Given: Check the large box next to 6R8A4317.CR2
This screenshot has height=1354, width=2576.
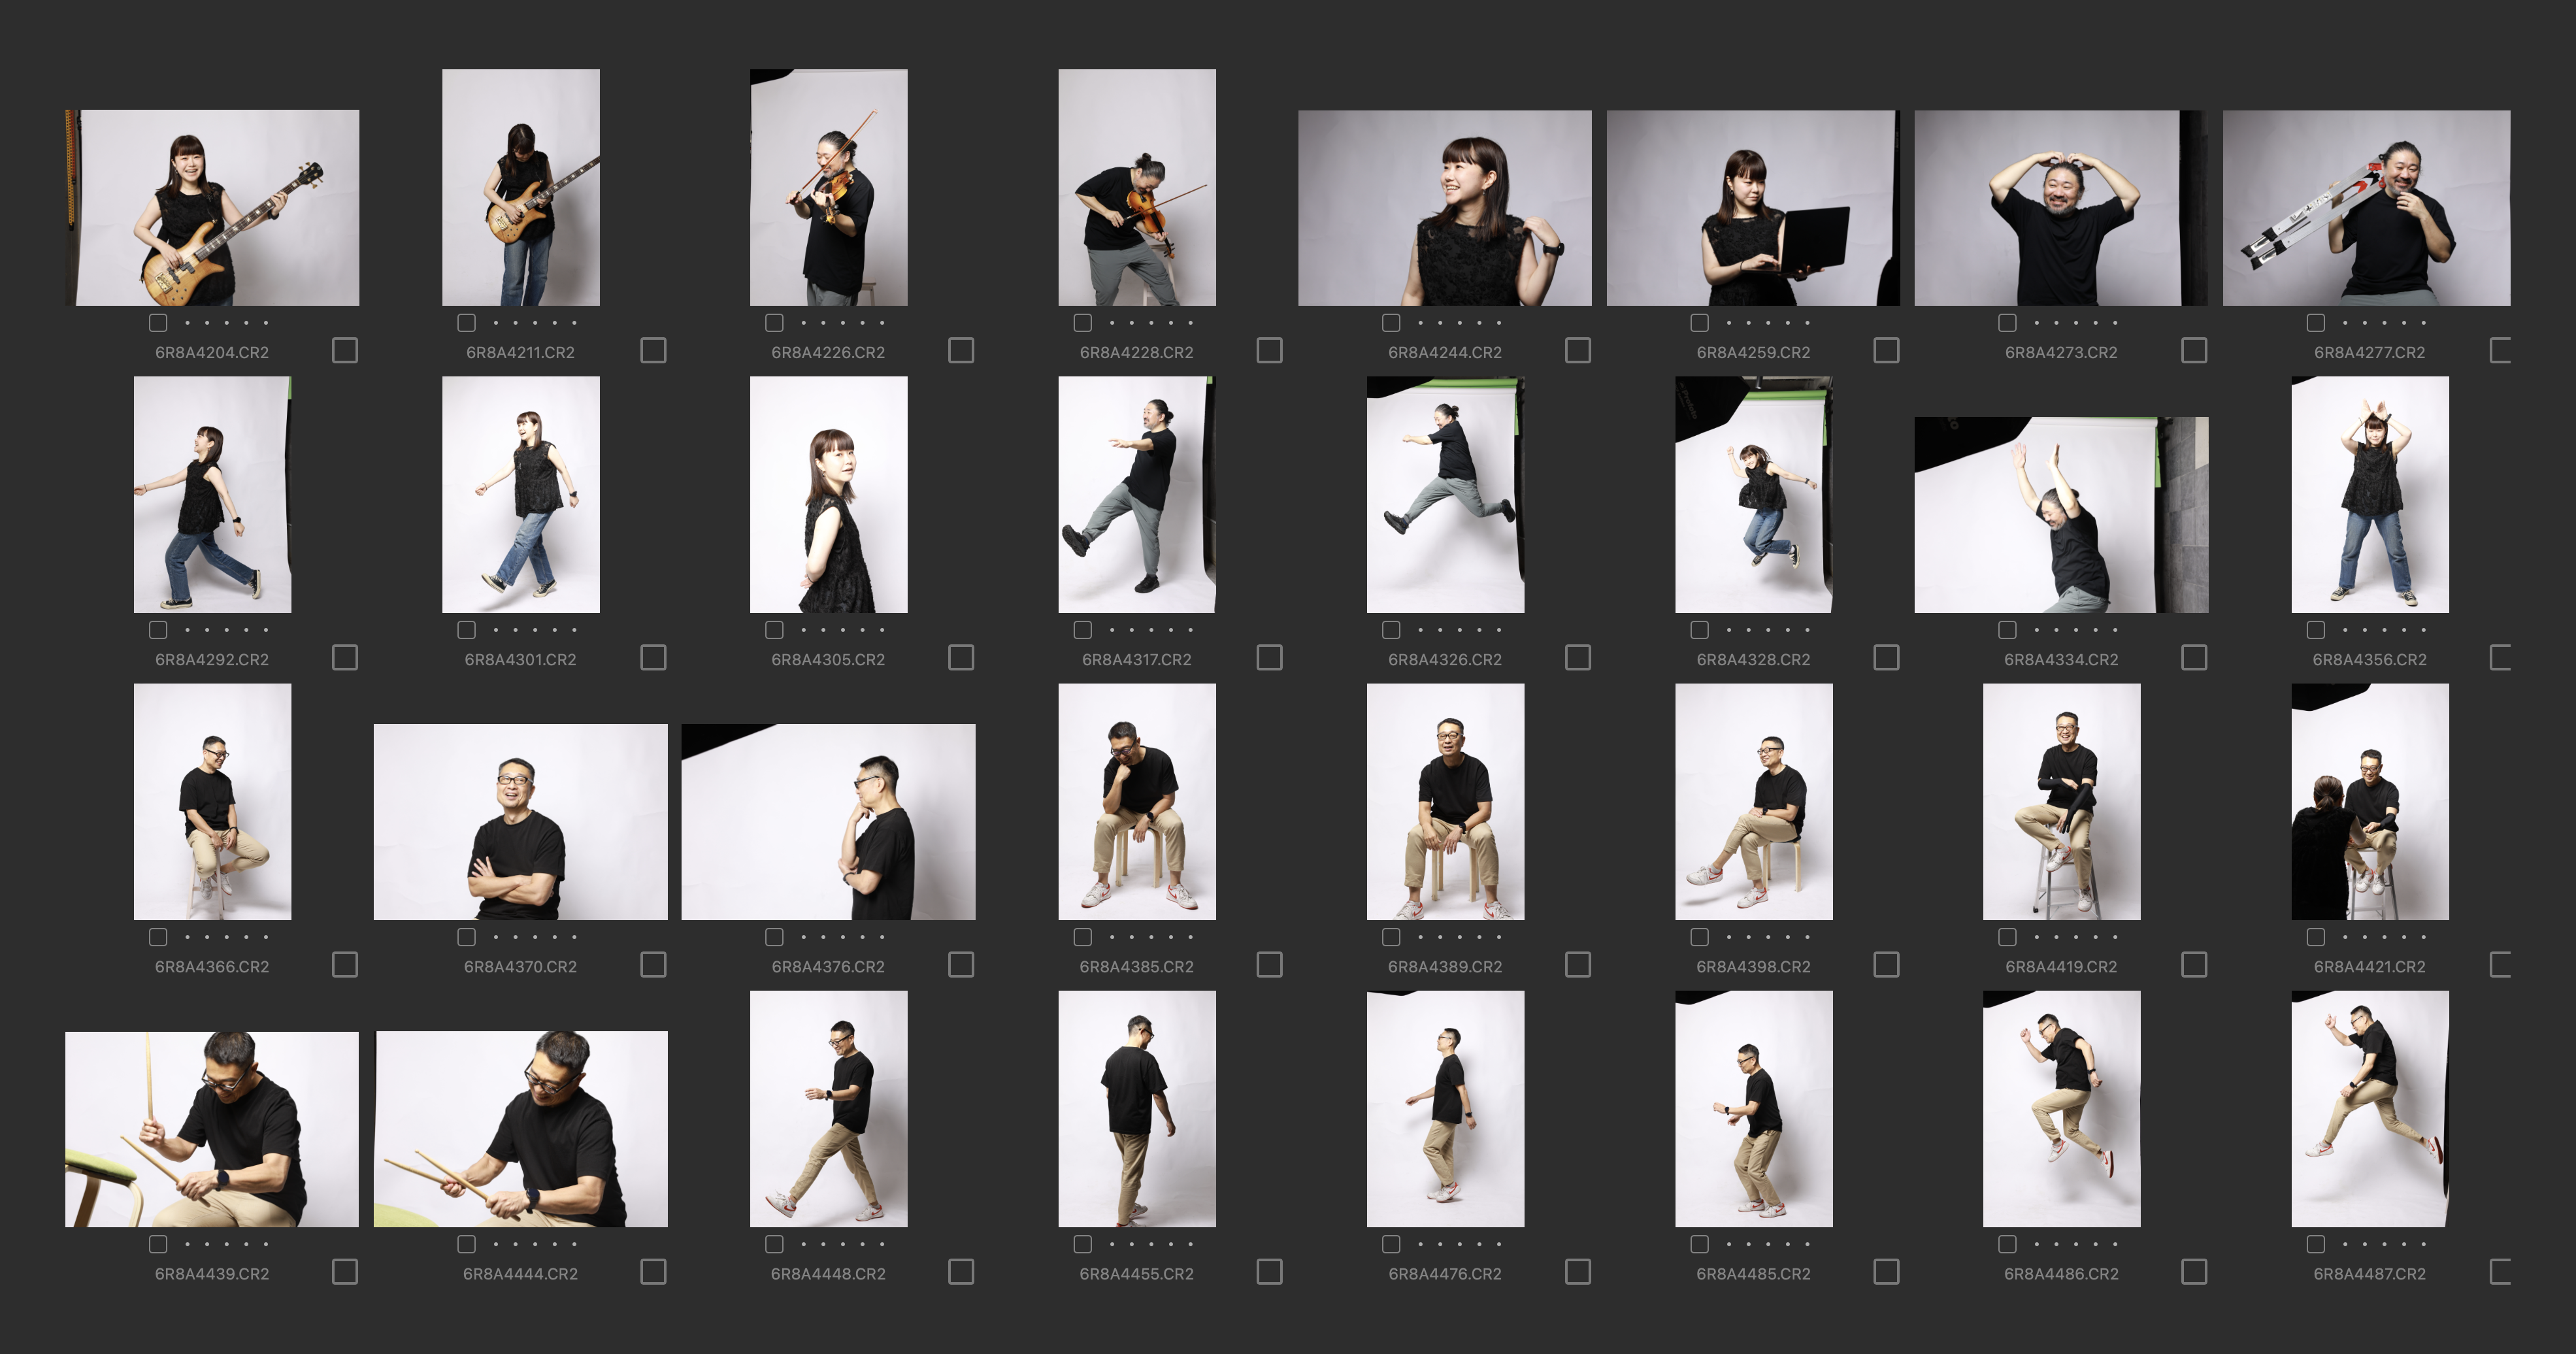Looking at the screenshot, I should click(x=1269, y=657).
